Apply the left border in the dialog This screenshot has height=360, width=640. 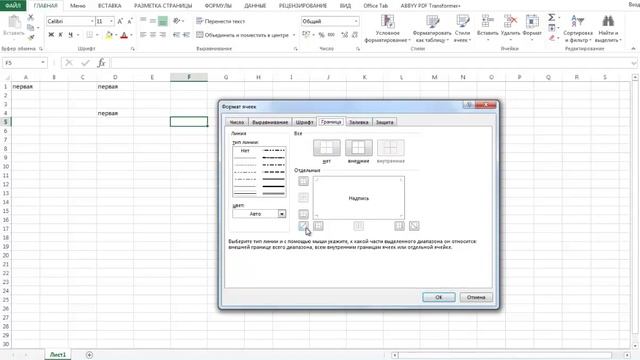(318, 226)
